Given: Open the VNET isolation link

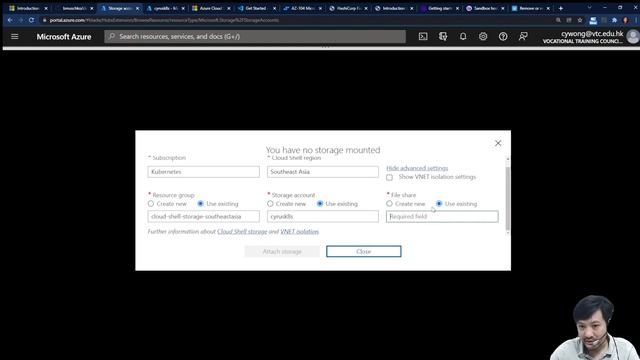Looking at the screenshot, I should coord(300,231).
